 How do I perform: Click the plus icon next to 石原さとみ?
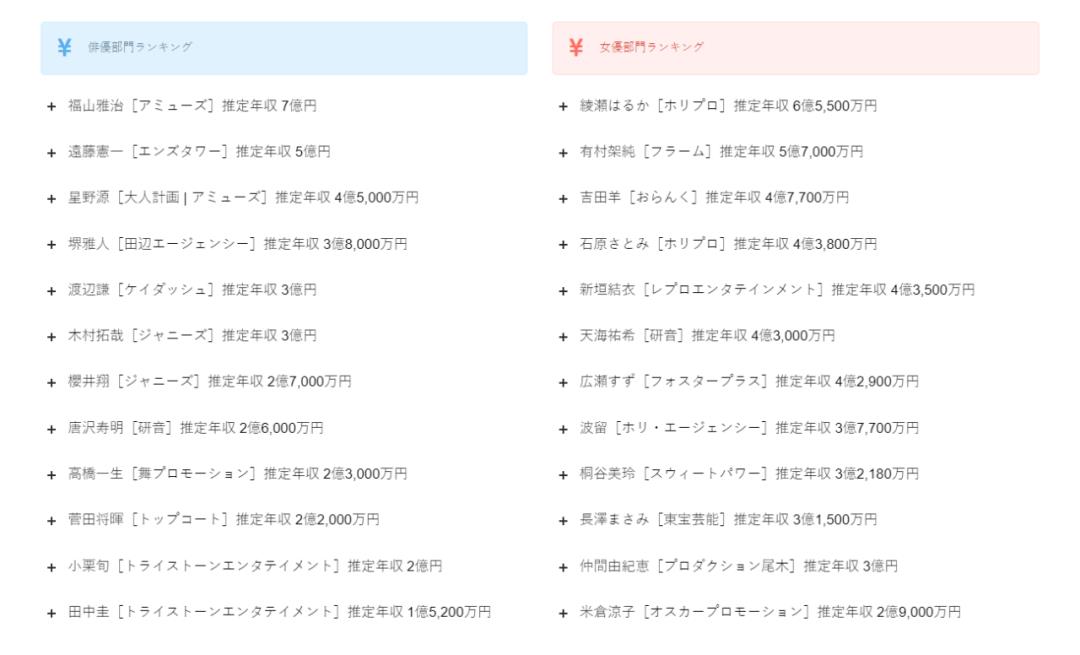click(563, 245)
